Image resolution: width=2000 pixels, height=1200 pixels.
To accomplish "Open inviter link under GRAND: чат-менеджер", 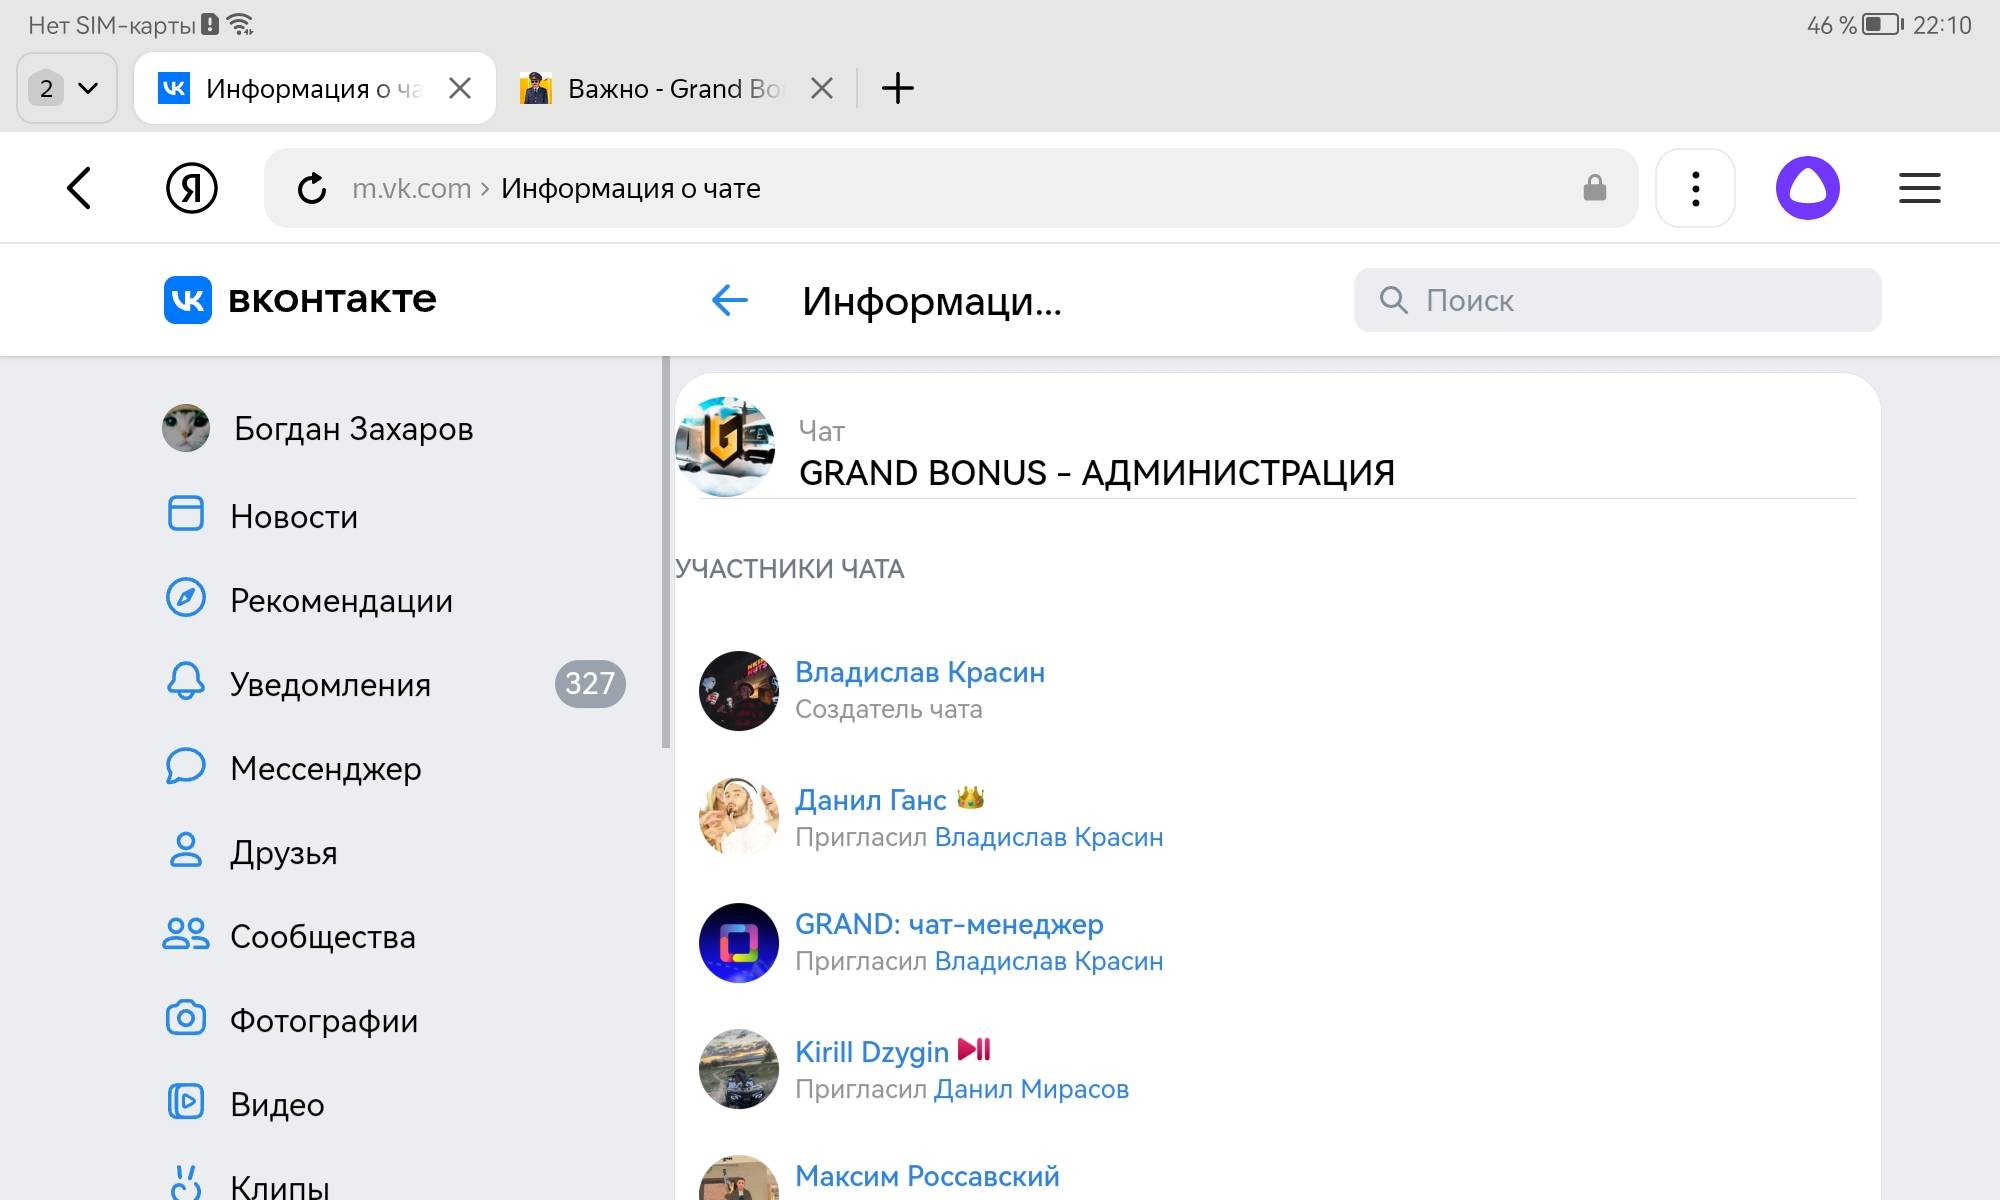I will (1049, 961).
